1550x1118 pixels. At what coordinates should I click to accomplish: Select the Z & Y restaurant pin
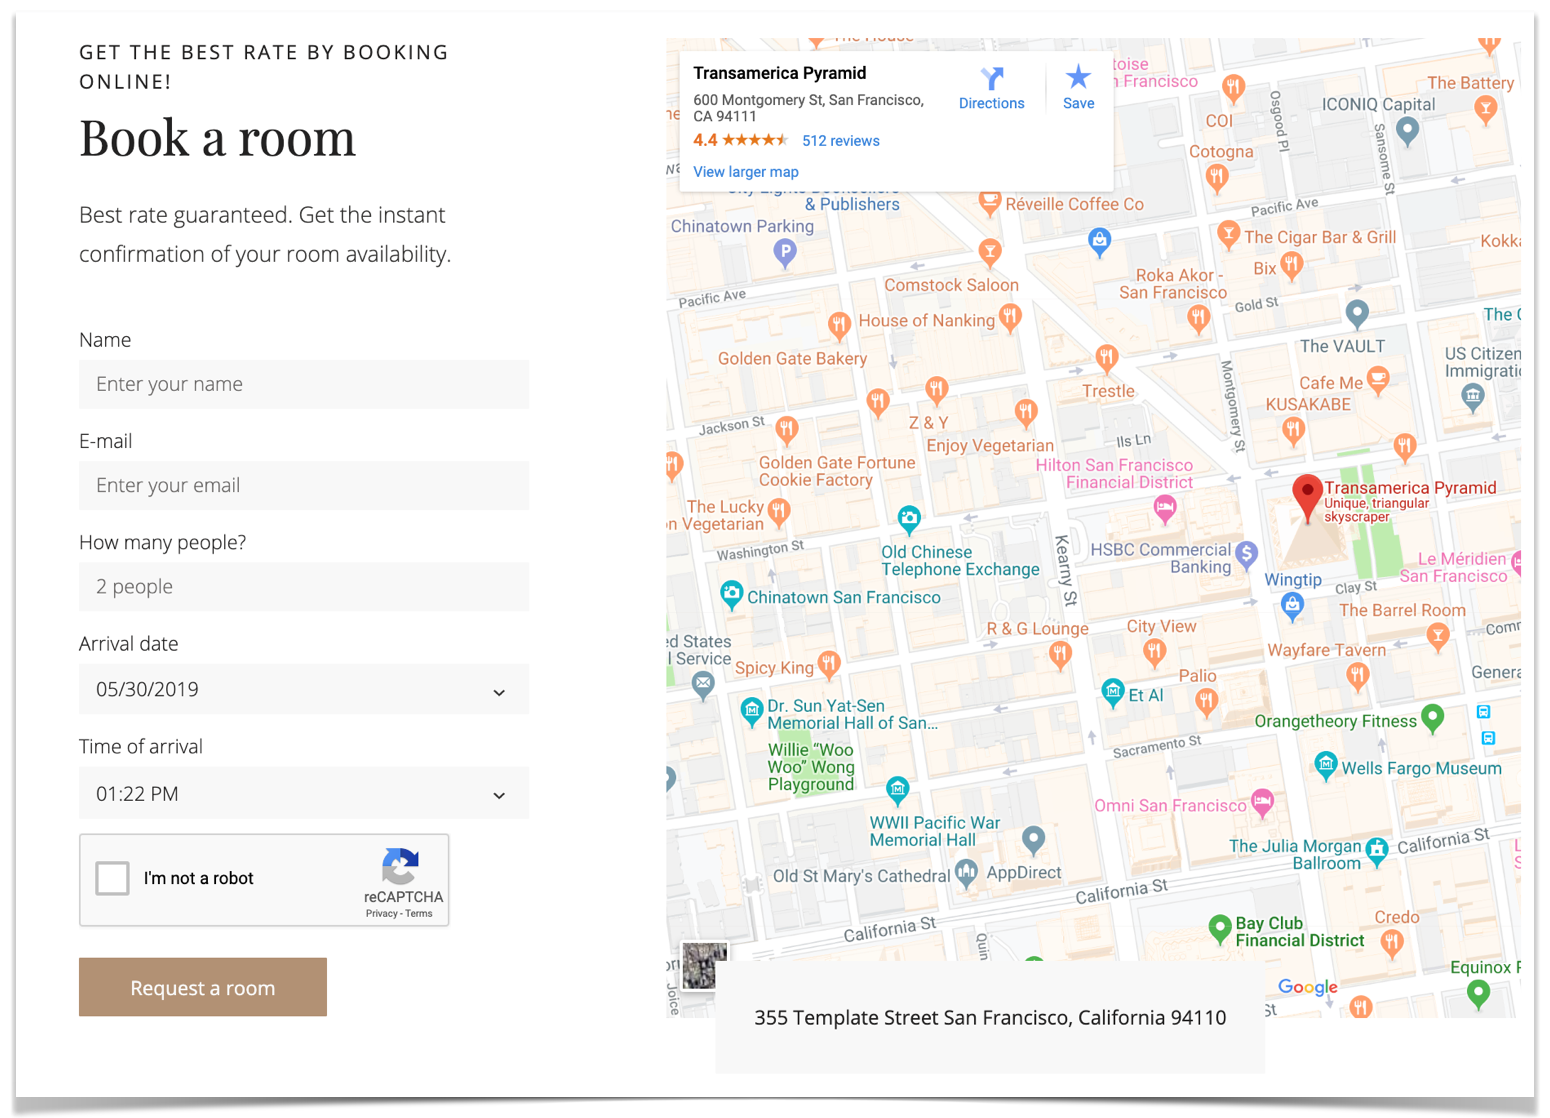pyautogui.click(x=936, y=389)
